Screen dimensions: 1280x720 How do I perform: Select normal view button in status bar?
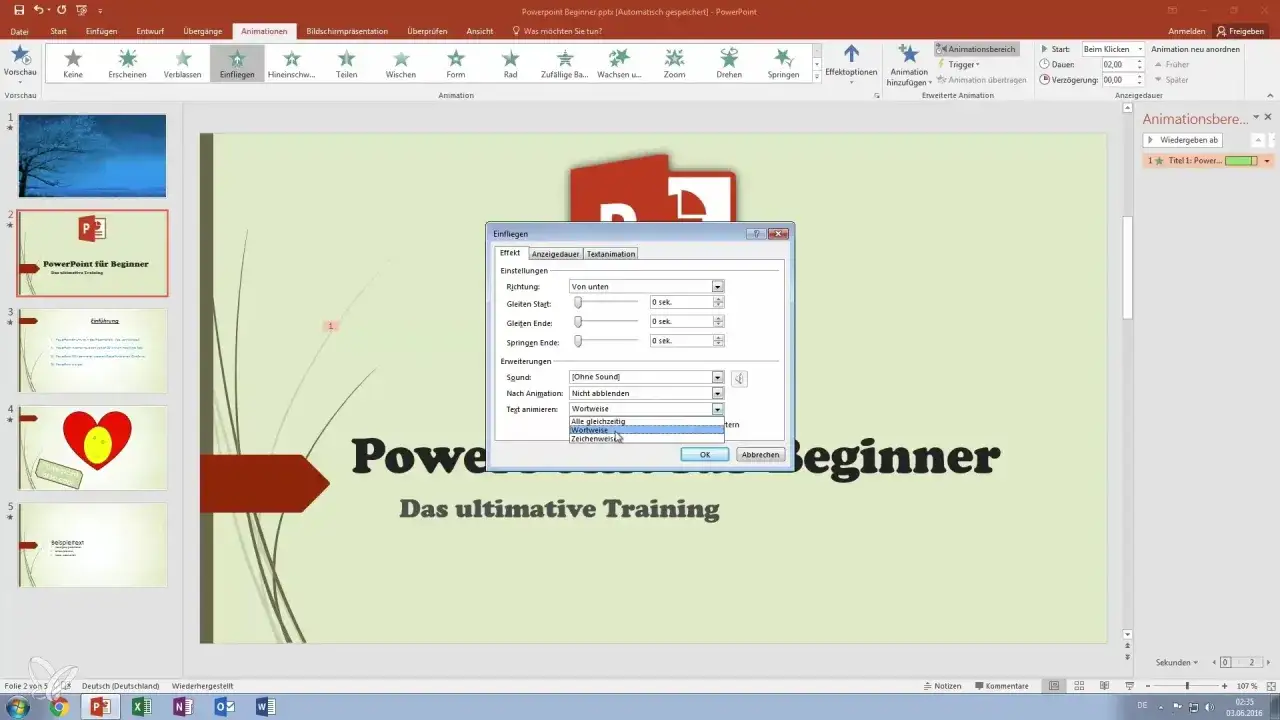[x=1052, y=686]
